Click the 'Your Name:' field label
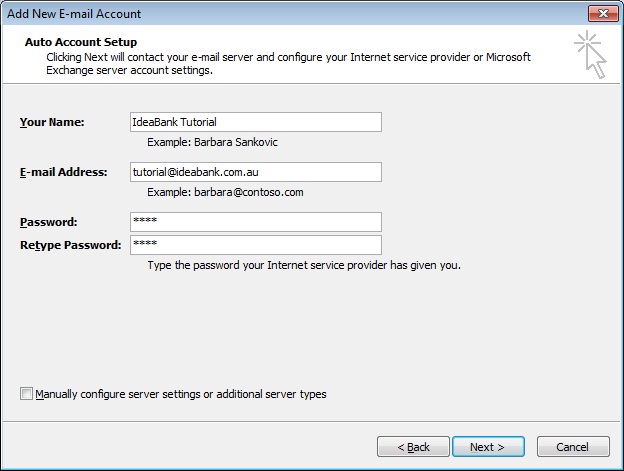624x471 pixels. (x=52, y=122)
